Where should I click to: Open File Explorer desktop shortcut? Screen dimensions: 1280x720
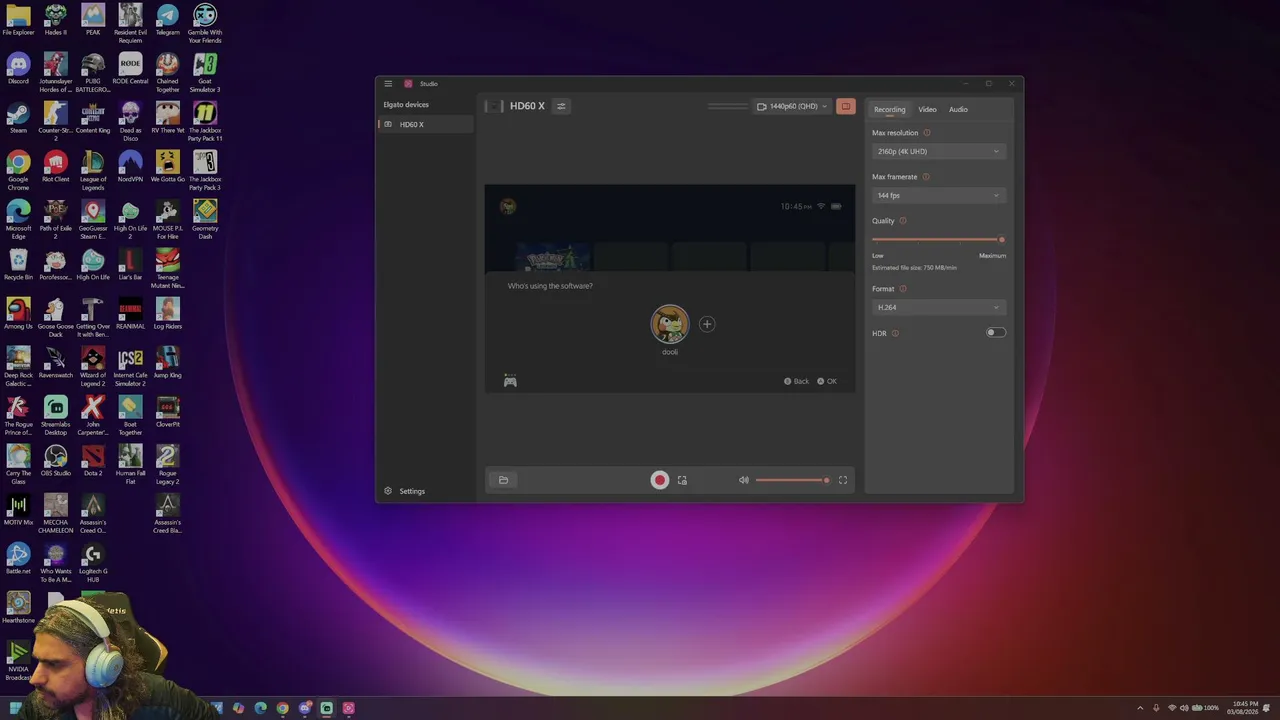[x=18, y=20]
